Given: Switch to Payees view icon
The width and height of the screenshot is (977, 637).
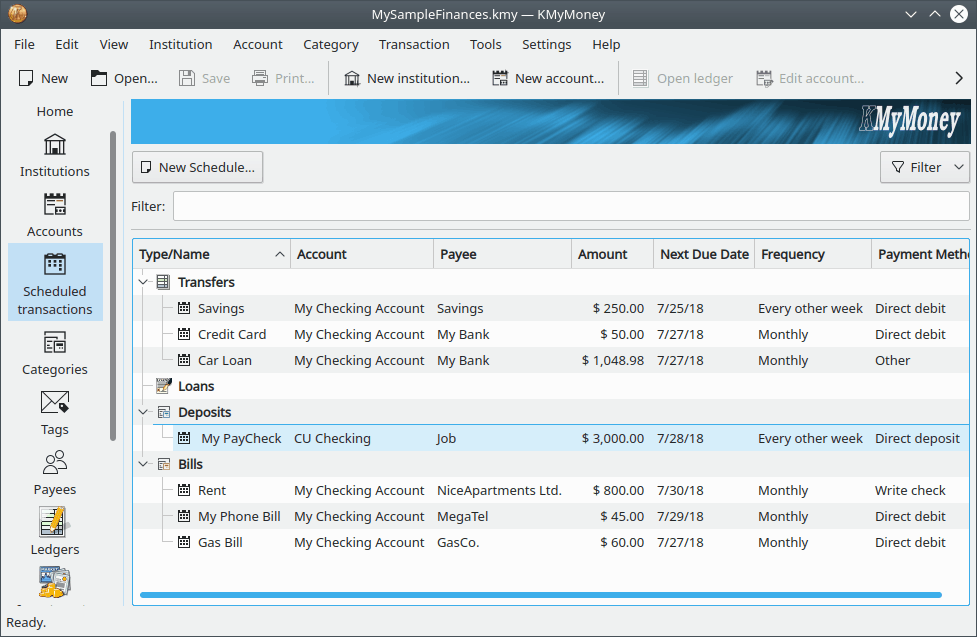Looking at the screenshot, I should (x=55, y=463).
